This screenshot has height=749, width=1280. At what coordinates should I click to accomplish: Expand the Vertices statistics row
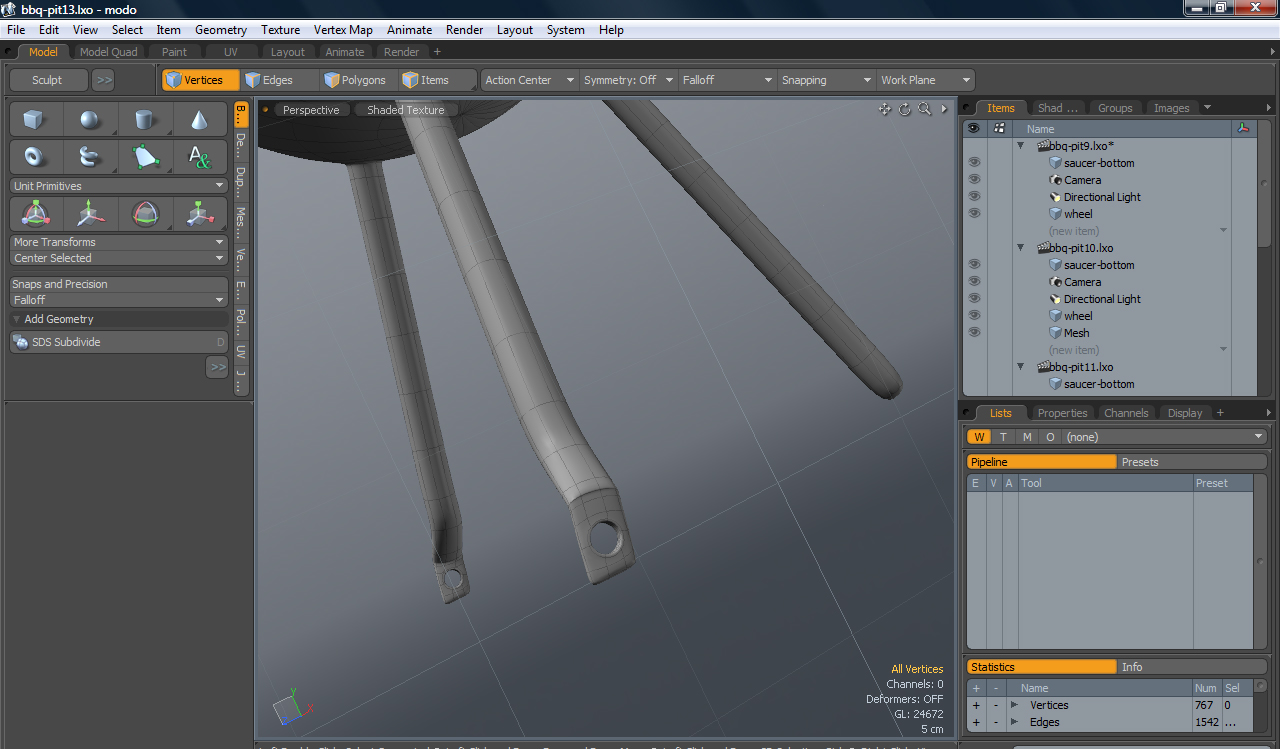pyautogui.click(x=1014, y=705)
